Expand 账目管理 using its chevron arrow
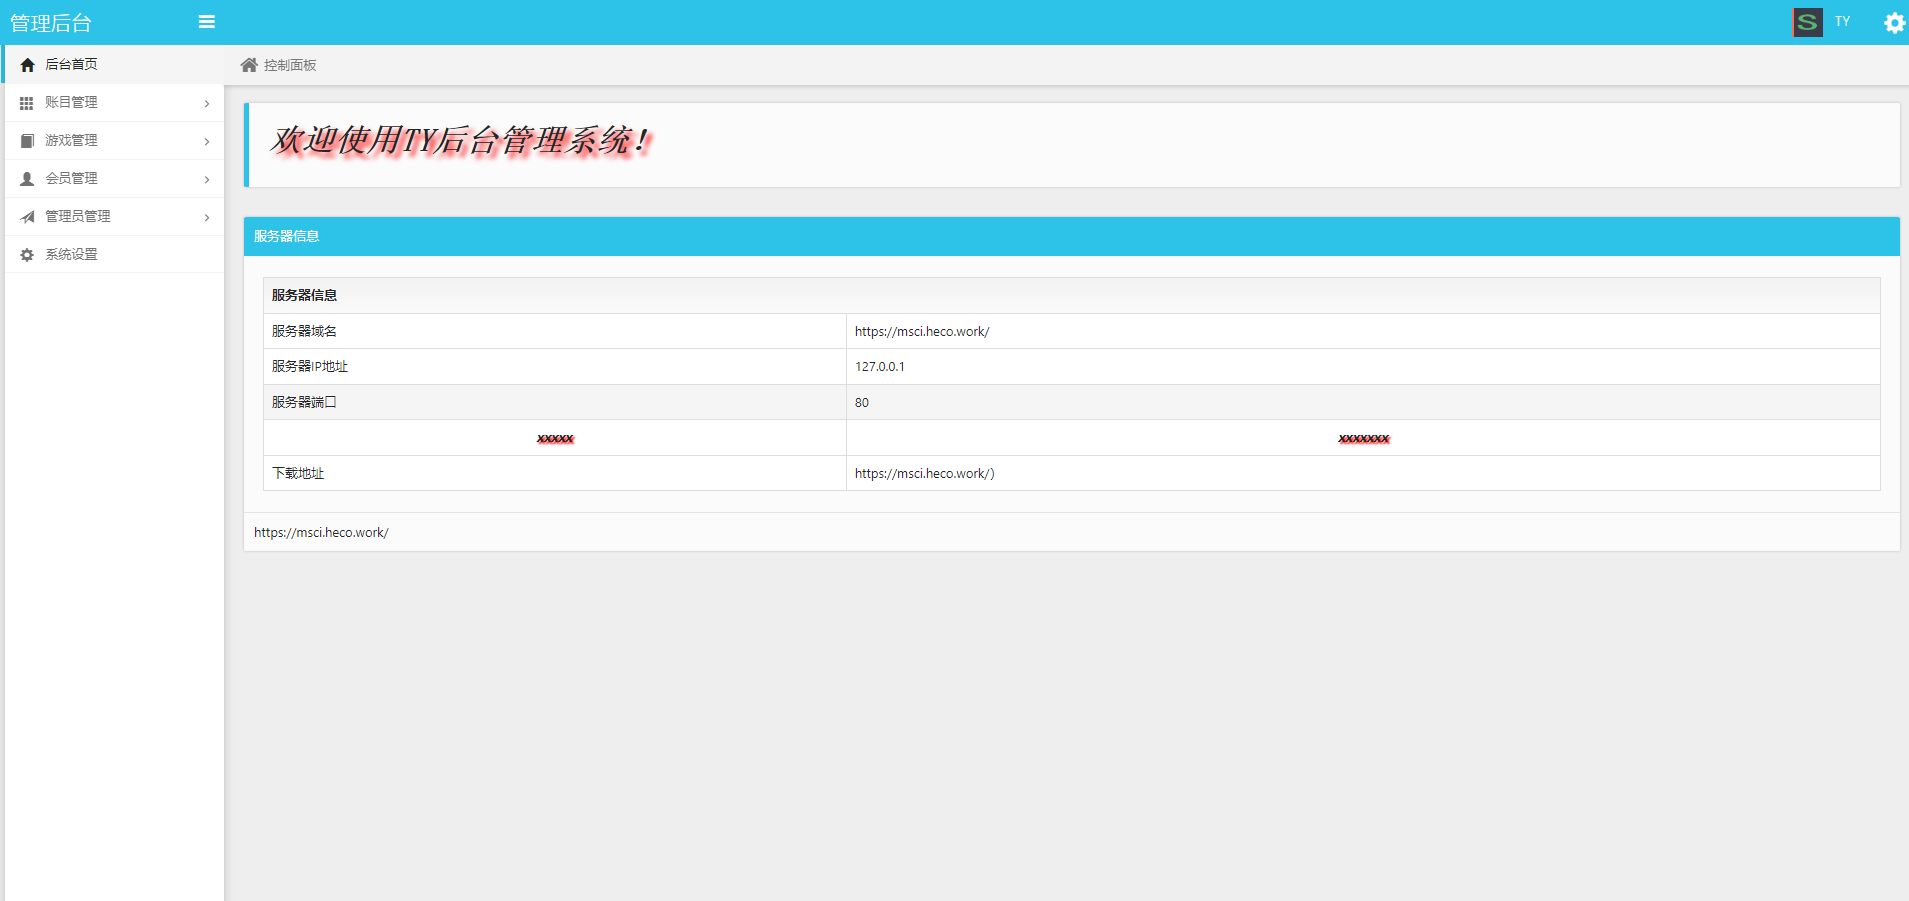This screenshot has height=901, width=1909. click(207, 103)
